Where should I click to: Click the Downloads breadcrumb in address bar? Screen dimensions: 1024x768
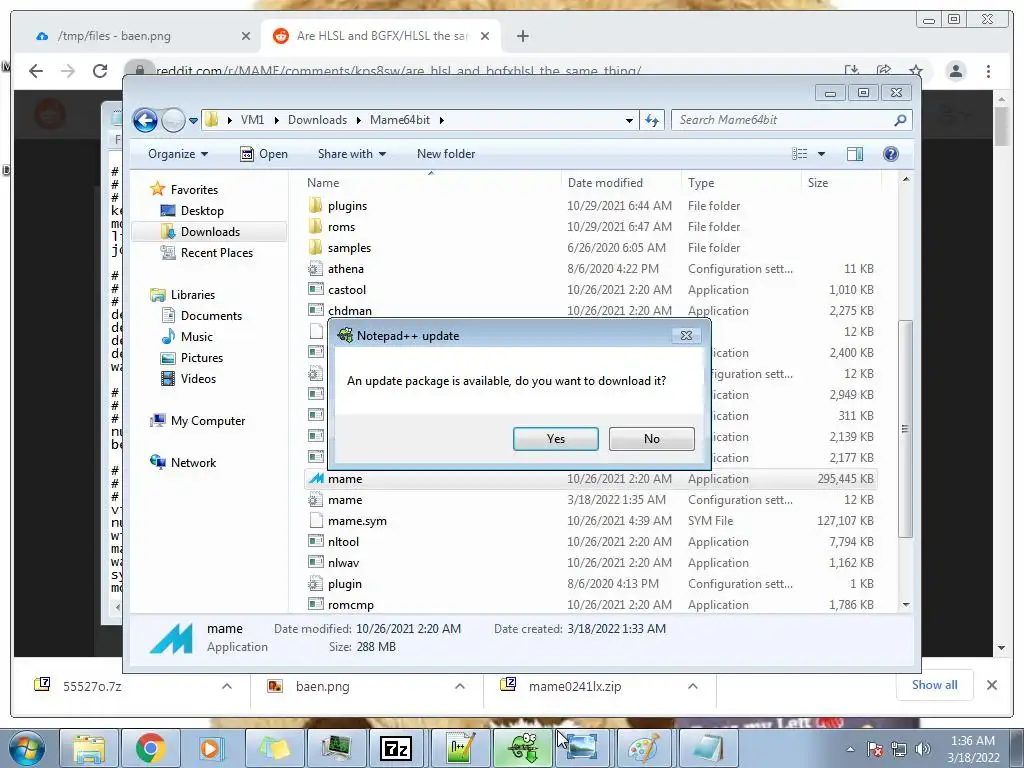[317, 120]
